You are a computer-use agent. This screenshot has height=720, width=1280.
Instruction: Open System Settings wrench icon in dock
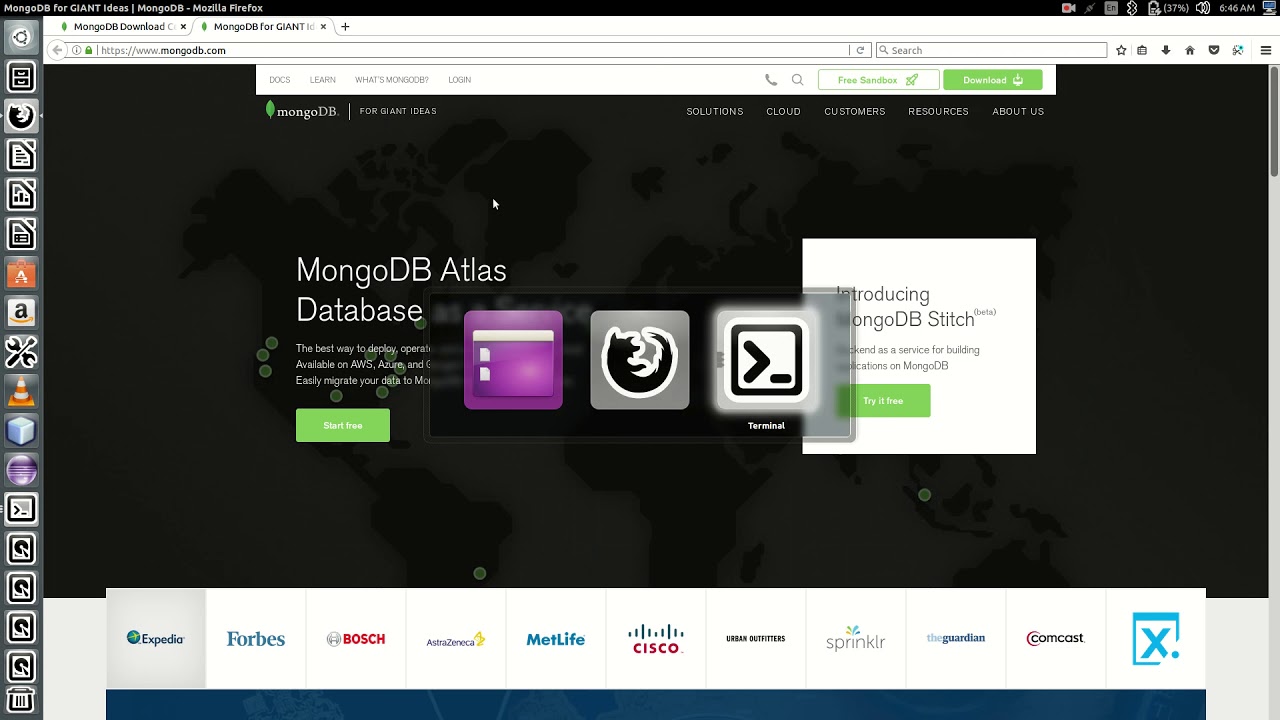21,352
